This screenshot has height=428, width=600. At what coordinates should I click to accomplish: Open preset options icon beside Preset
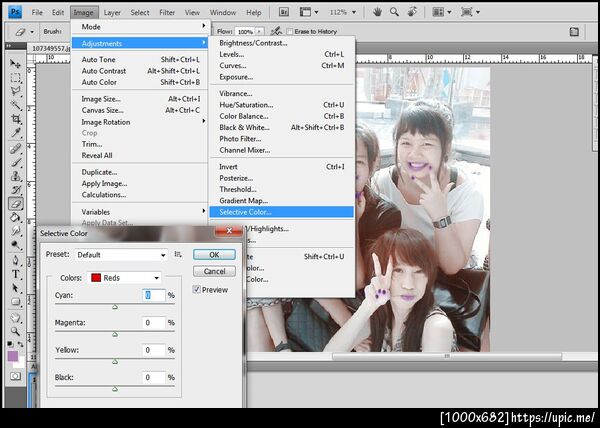(177, 255)
